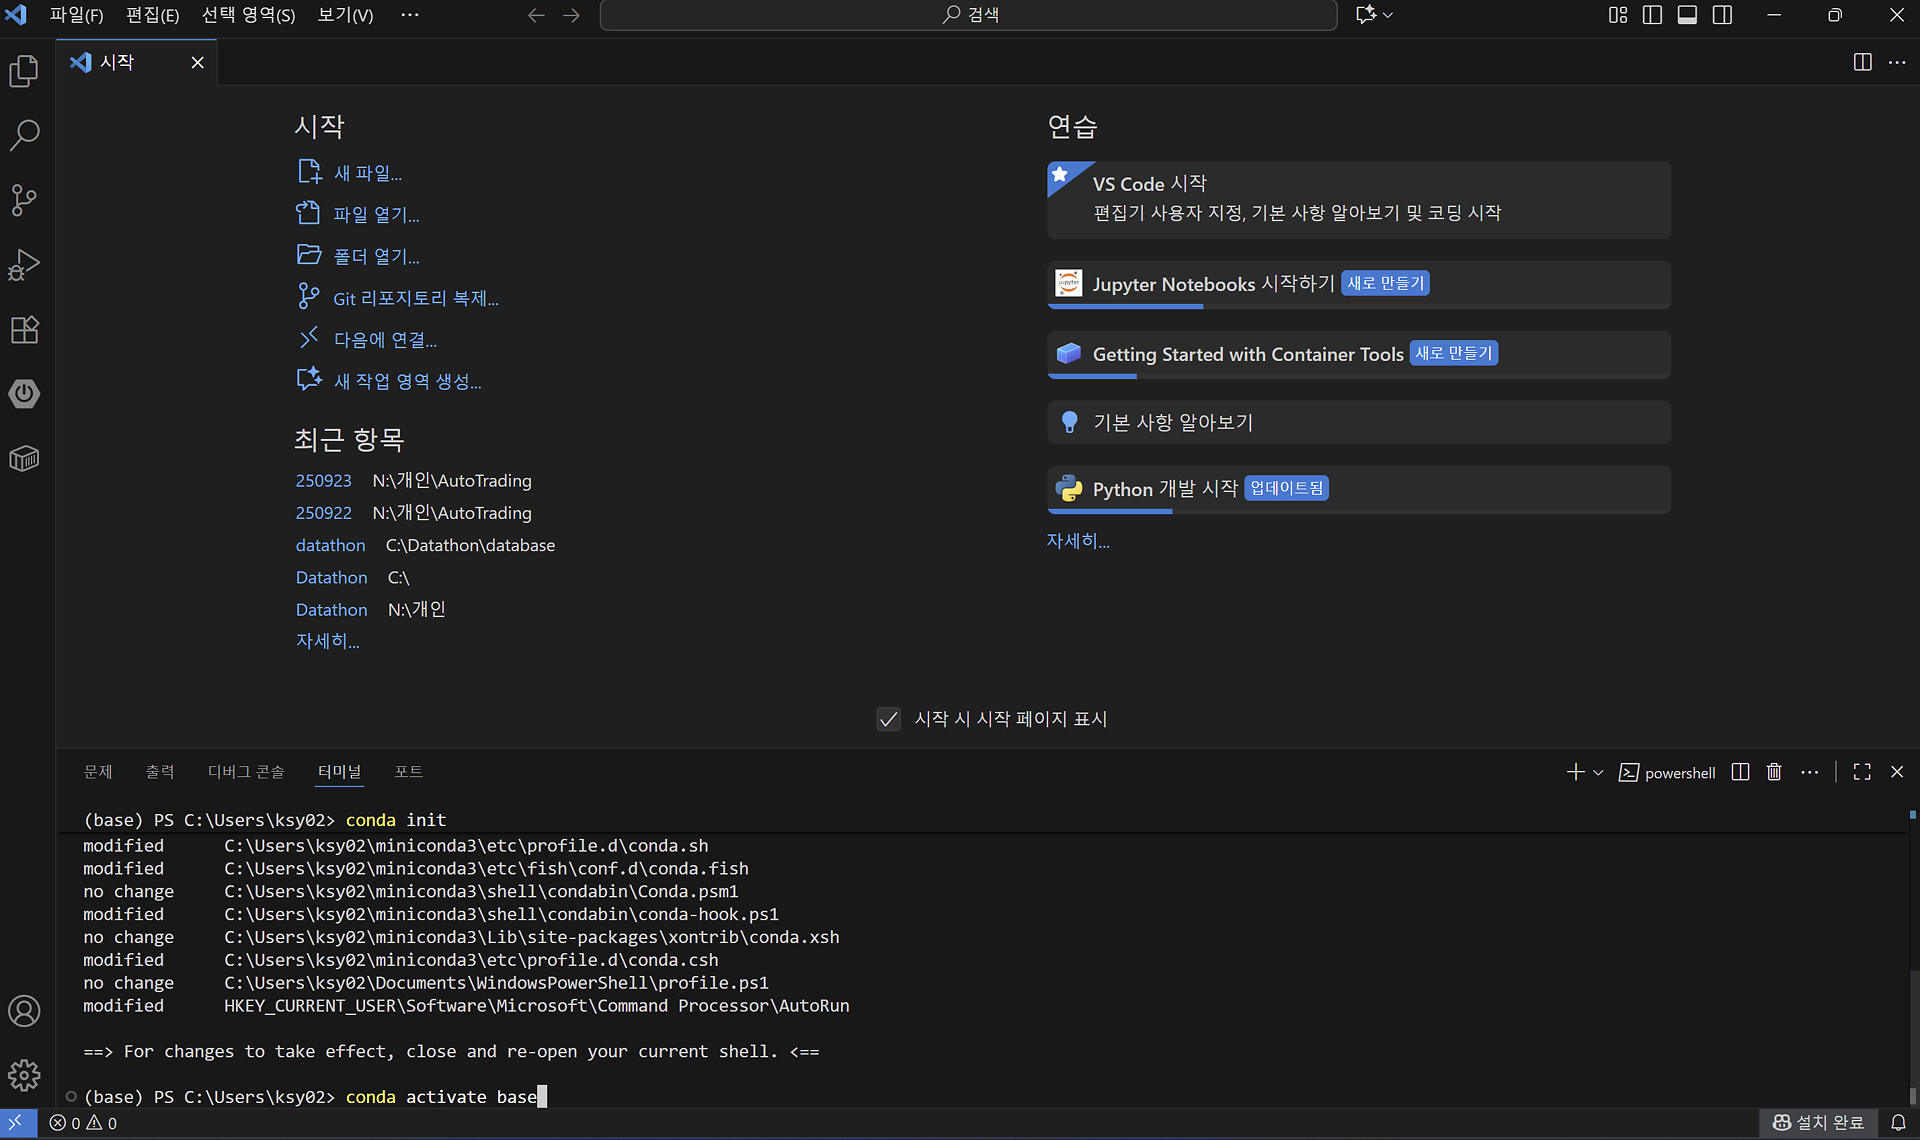Open the notifications bell in status bar
Screen dimensions: 1920x1140
[1898, 1123]
